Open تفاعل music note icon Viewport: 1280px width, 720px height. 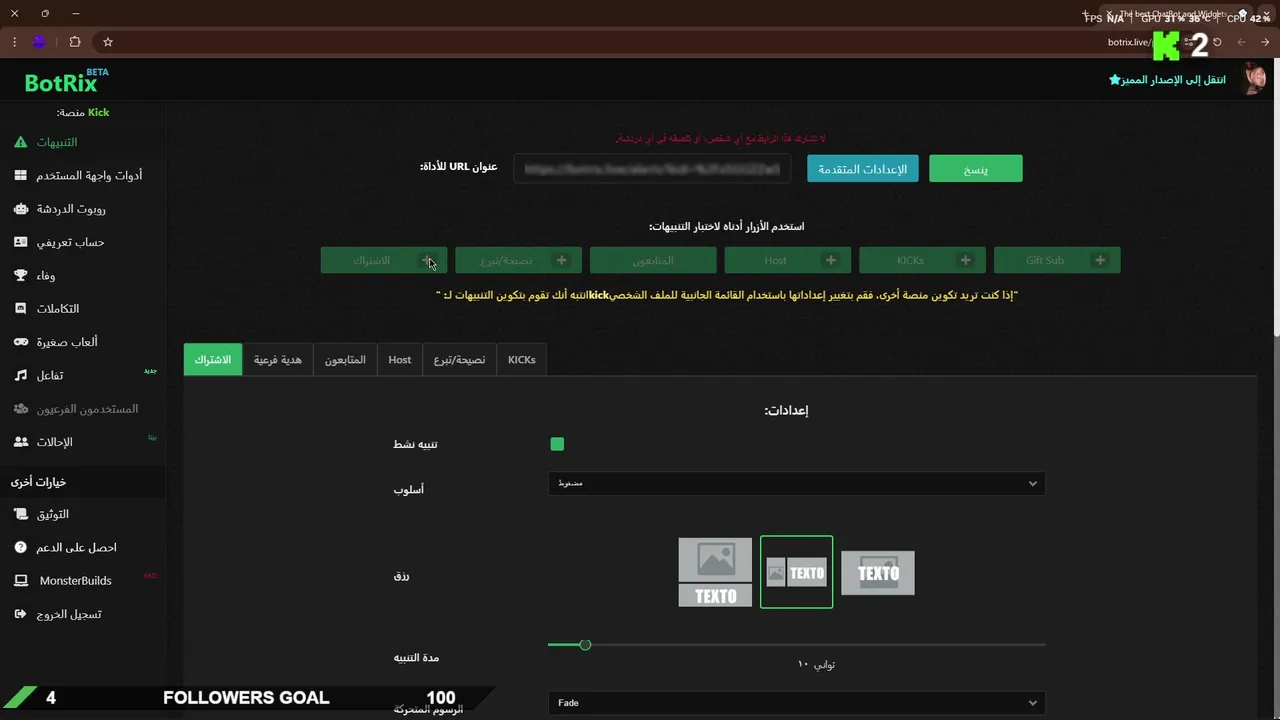click(20, 375)
